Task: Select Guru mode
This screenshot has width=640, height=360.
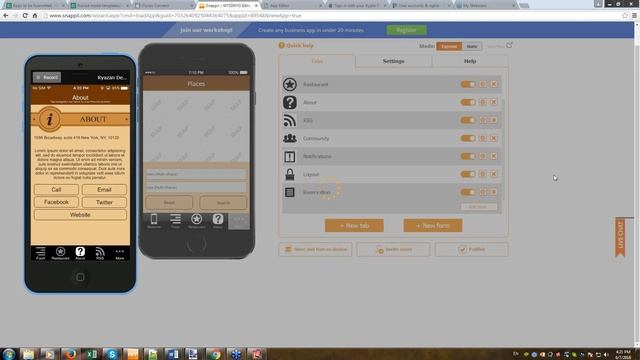Action: coord(472,46)
